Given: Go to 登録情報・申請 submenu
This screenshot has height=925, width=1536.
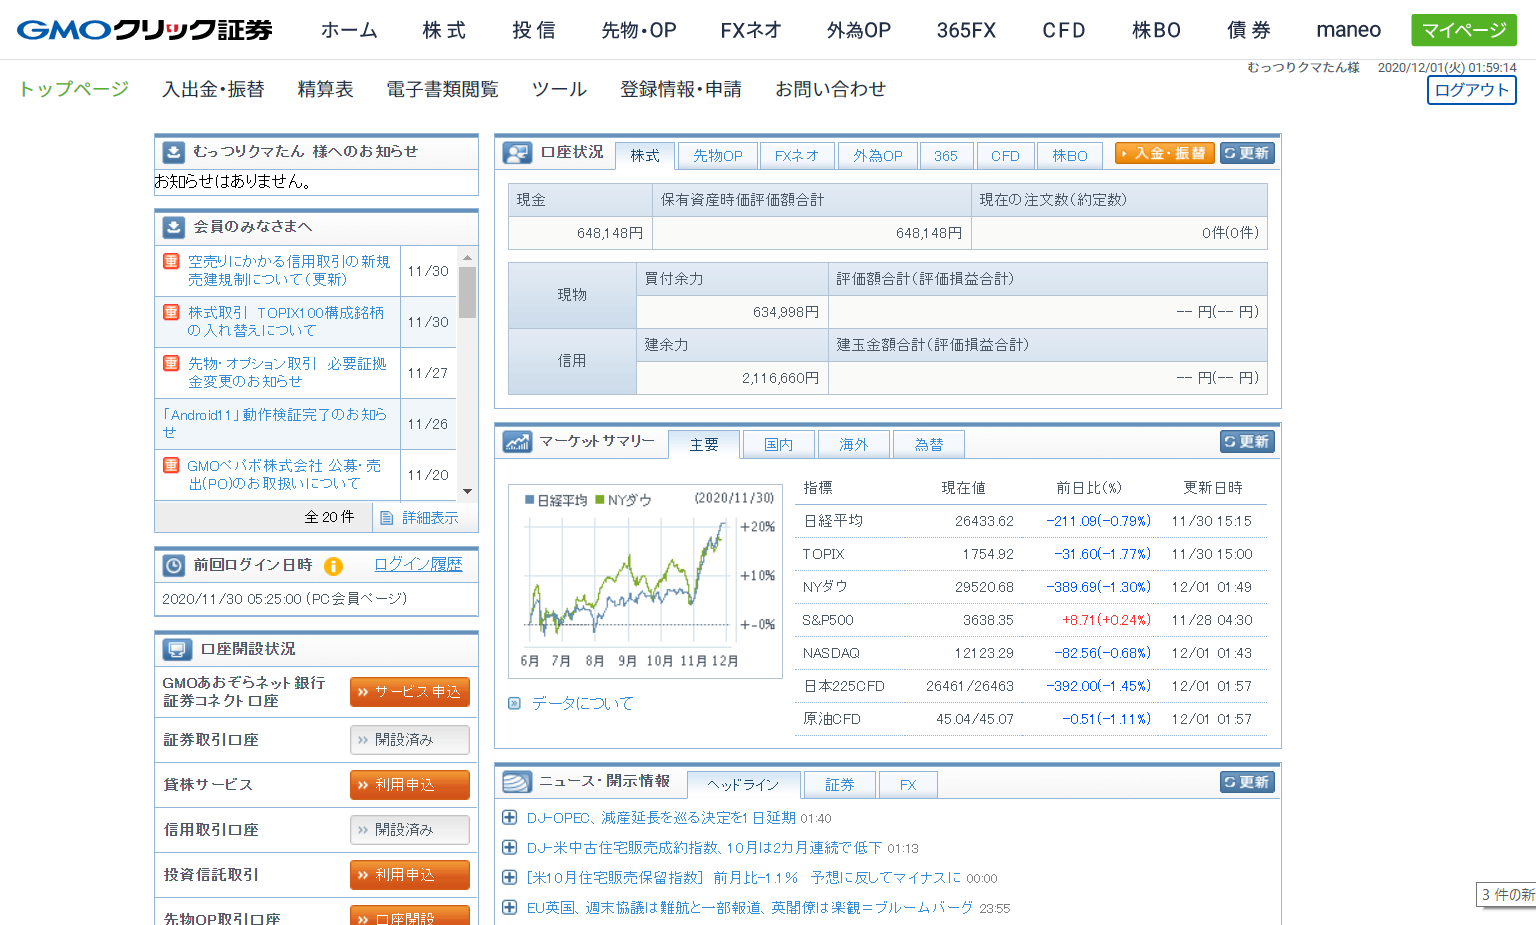Looking at the screenshot, I should pos(681,89).
